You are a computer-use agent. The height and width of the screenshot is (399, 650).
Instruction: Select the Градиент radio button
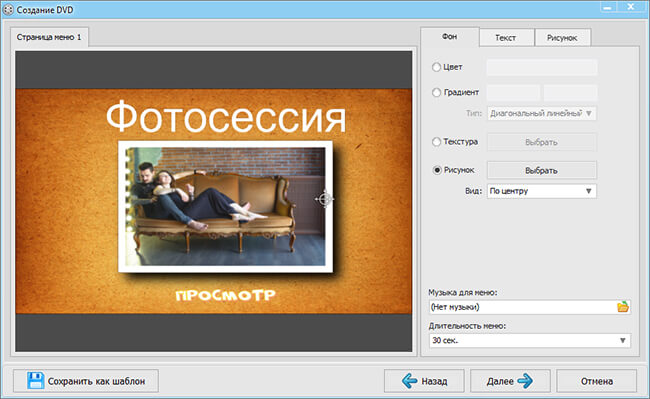pyautogui.click(x=436, y=92)
